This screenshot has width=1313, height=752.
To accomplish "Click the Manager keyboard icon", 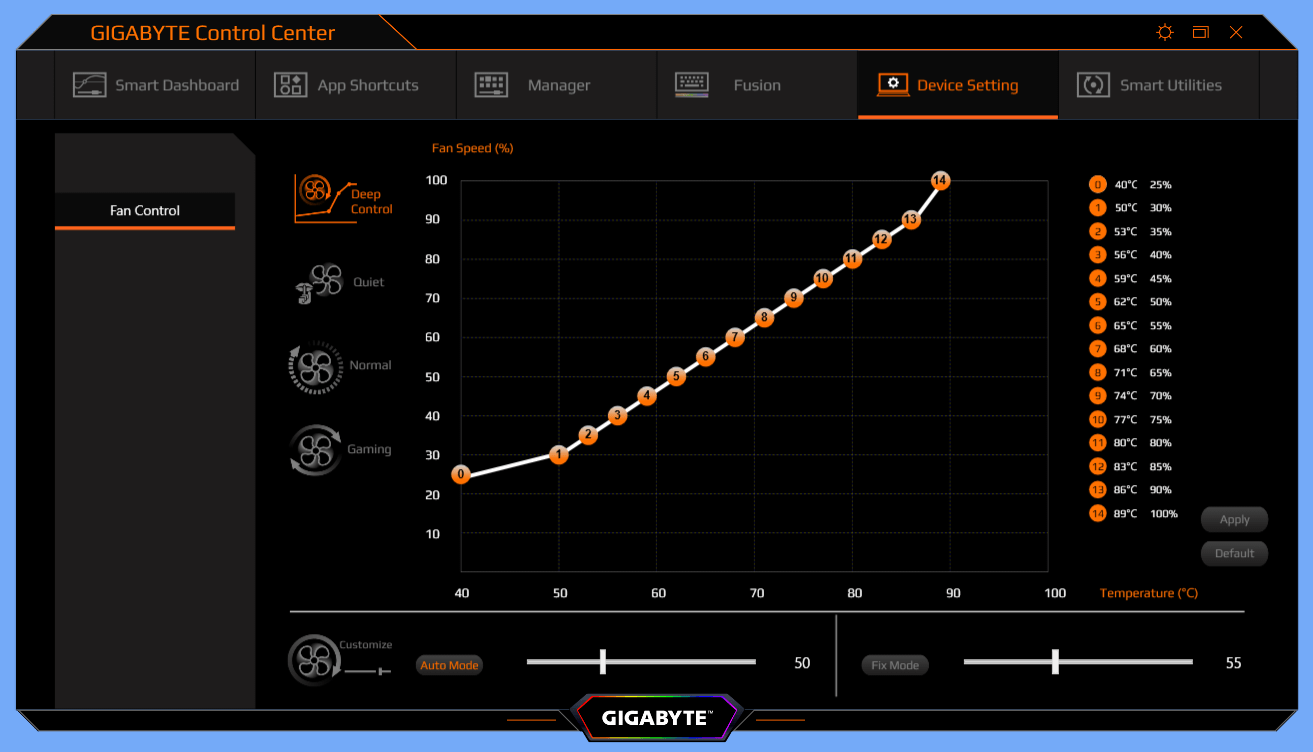I will (x=491, y=85).
